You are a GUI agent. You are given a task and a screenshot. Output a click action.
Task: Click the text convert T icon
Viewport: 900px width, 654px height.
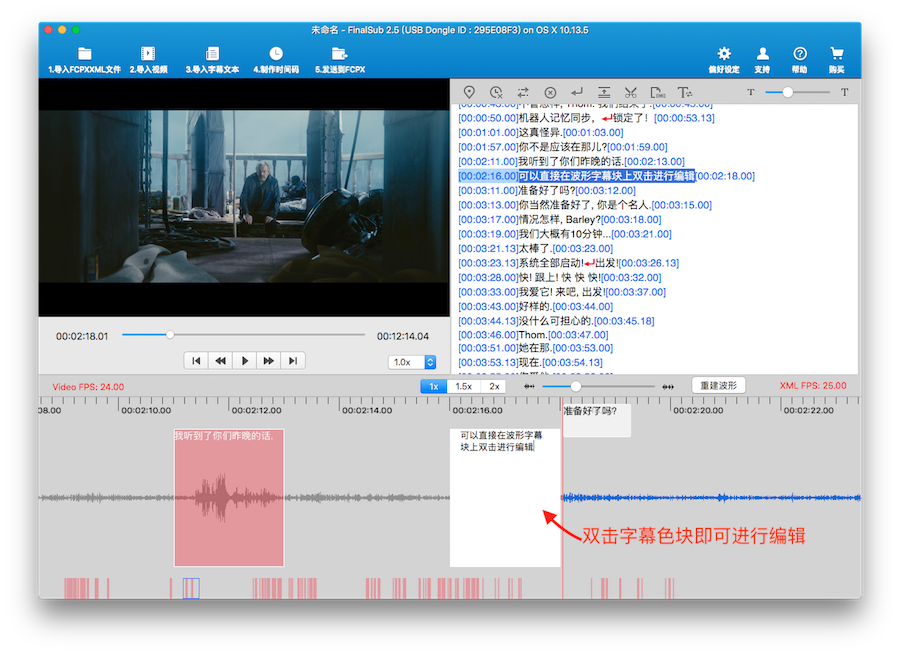click(685, 92)
